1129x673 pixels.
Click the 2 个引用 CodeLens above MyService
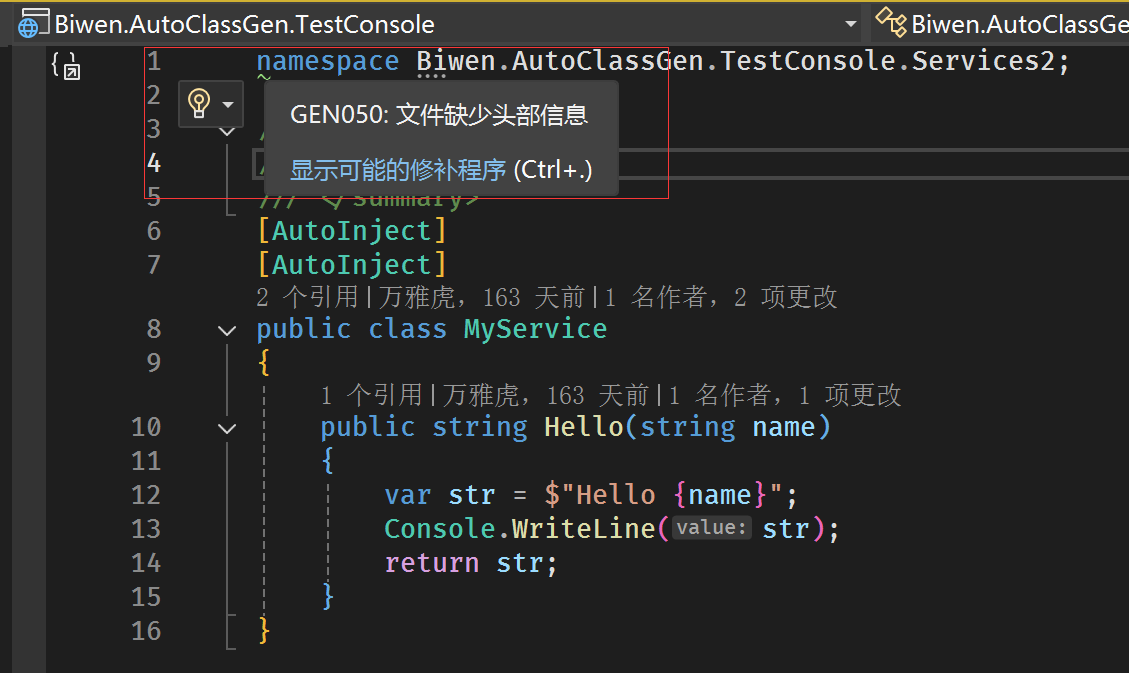click(x=307, y=297)
